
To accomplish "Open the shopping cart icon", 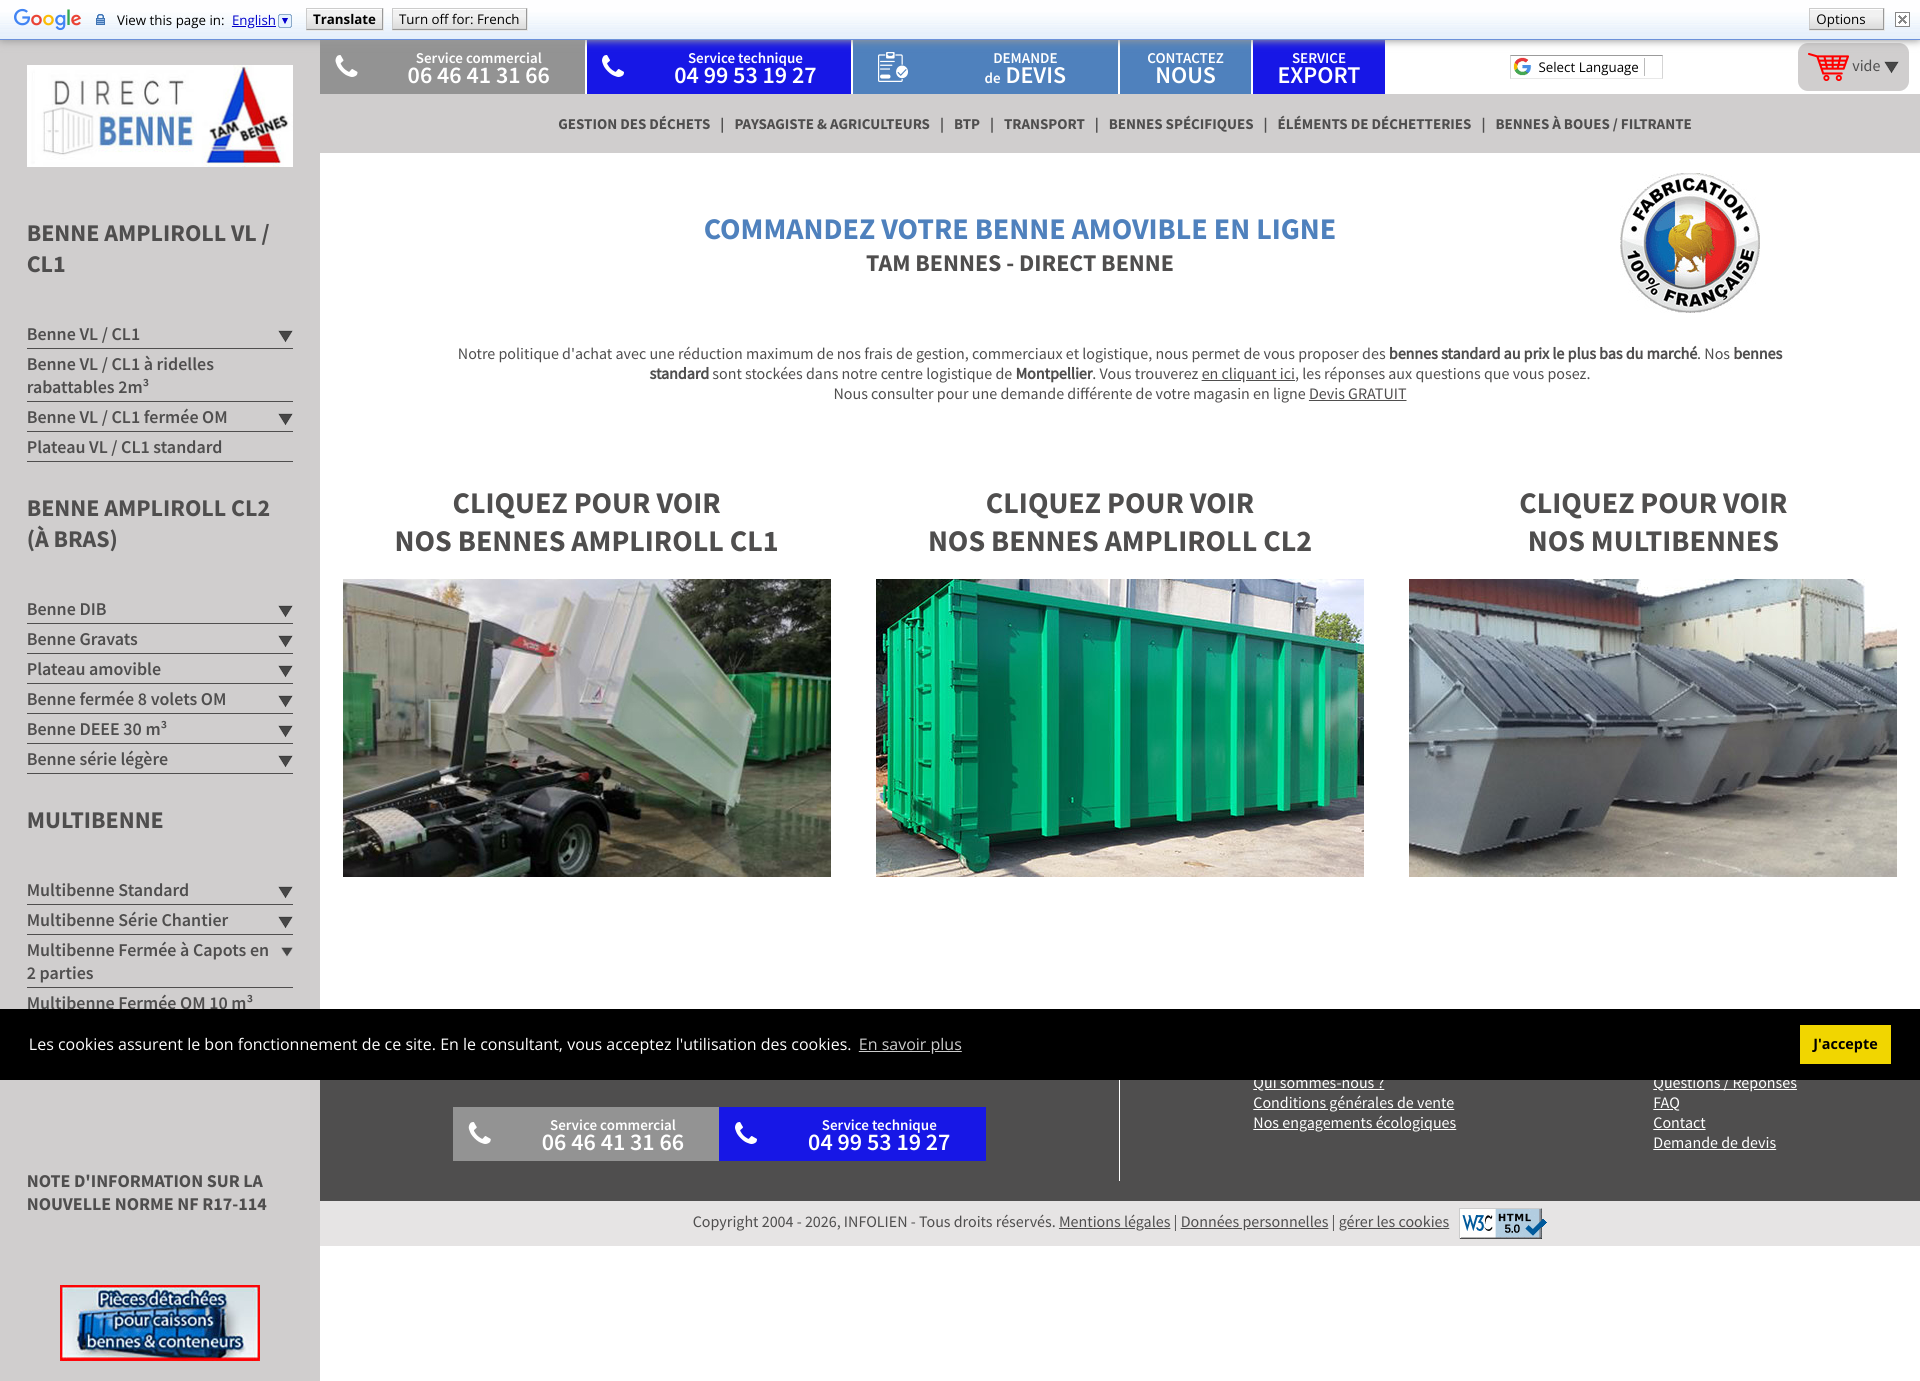I will (1828, 67).
